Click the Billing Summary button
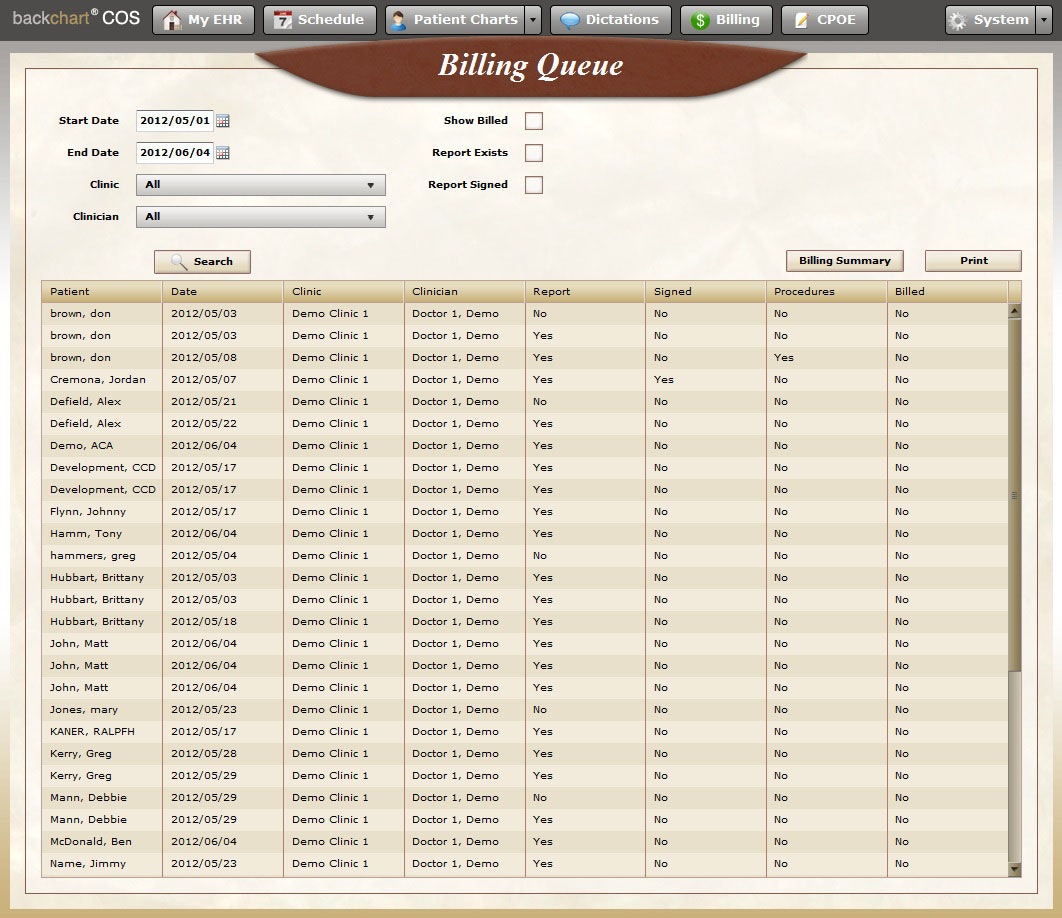The height and width of the screenshot is (918, 1062). point(843,260)
